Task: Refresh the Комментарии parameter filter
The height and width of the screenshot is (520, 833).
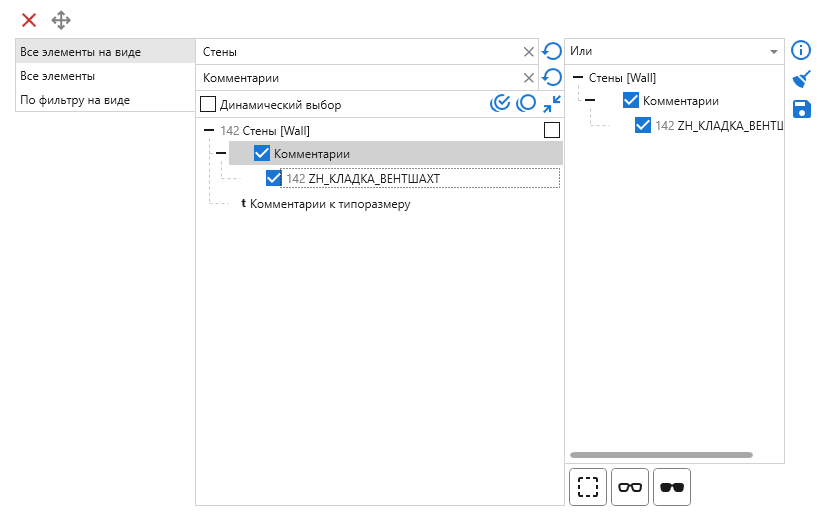Action: (552, 78)
